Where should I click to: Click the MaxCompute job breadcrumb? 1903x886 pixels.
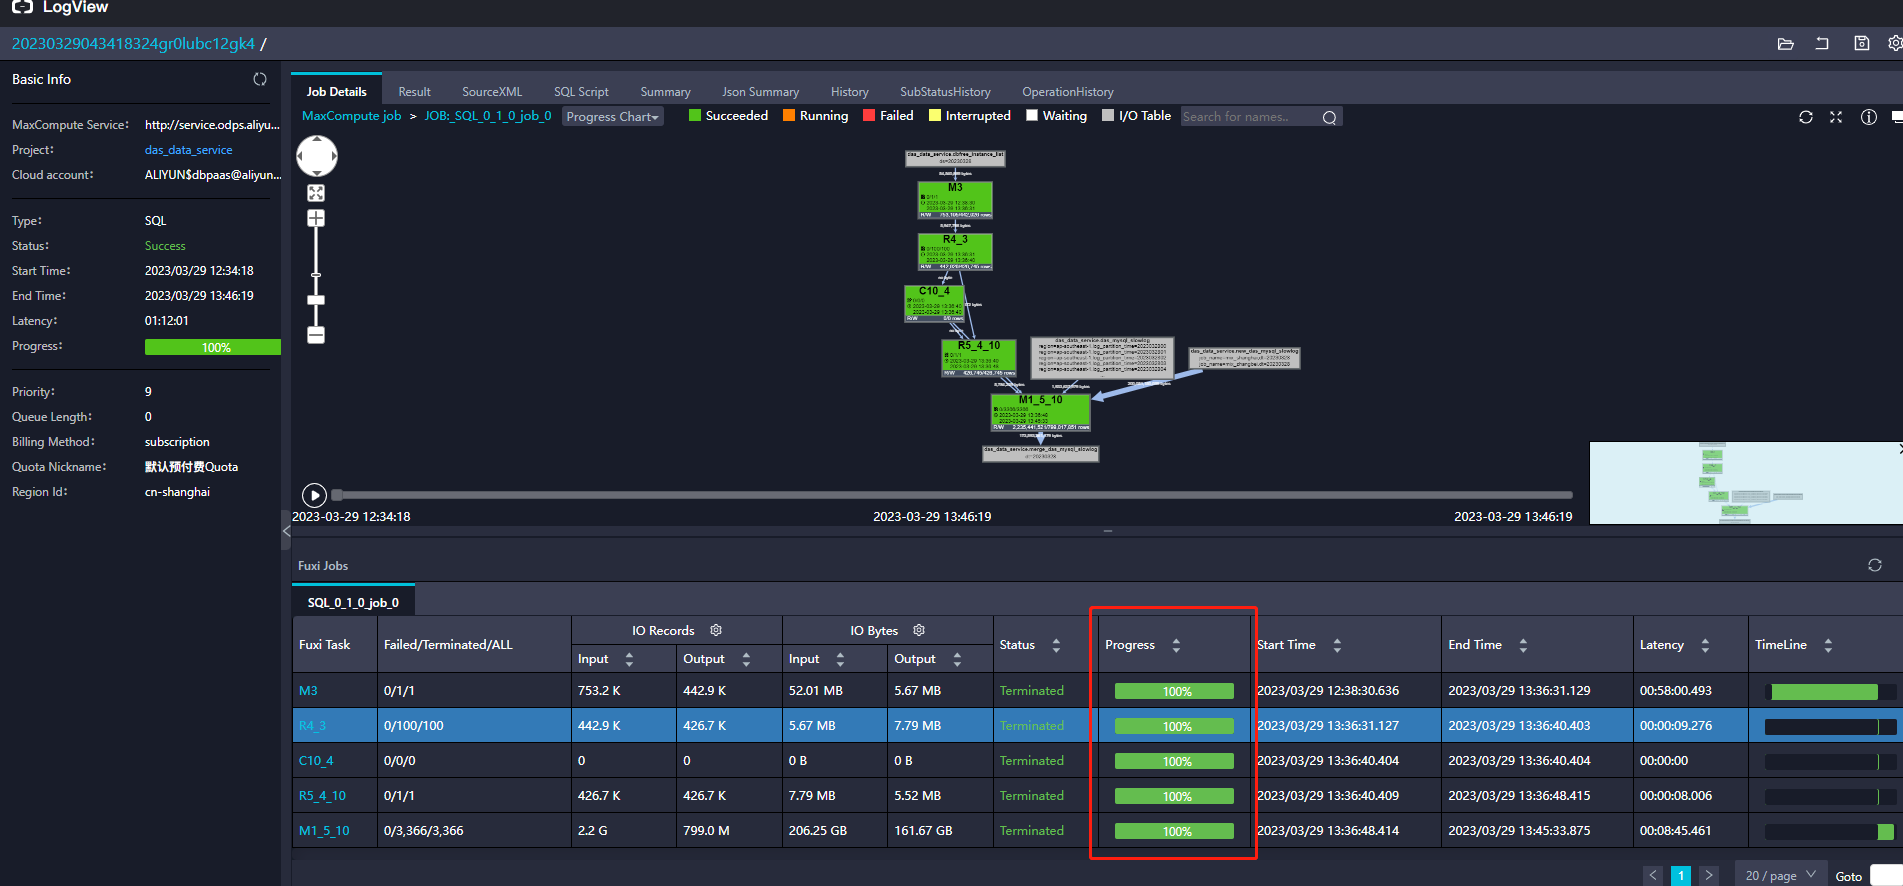tap(351, 116)
